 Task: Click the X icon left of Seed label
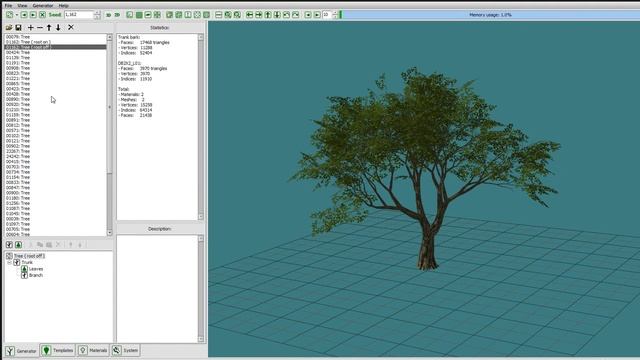pos(42,15)
